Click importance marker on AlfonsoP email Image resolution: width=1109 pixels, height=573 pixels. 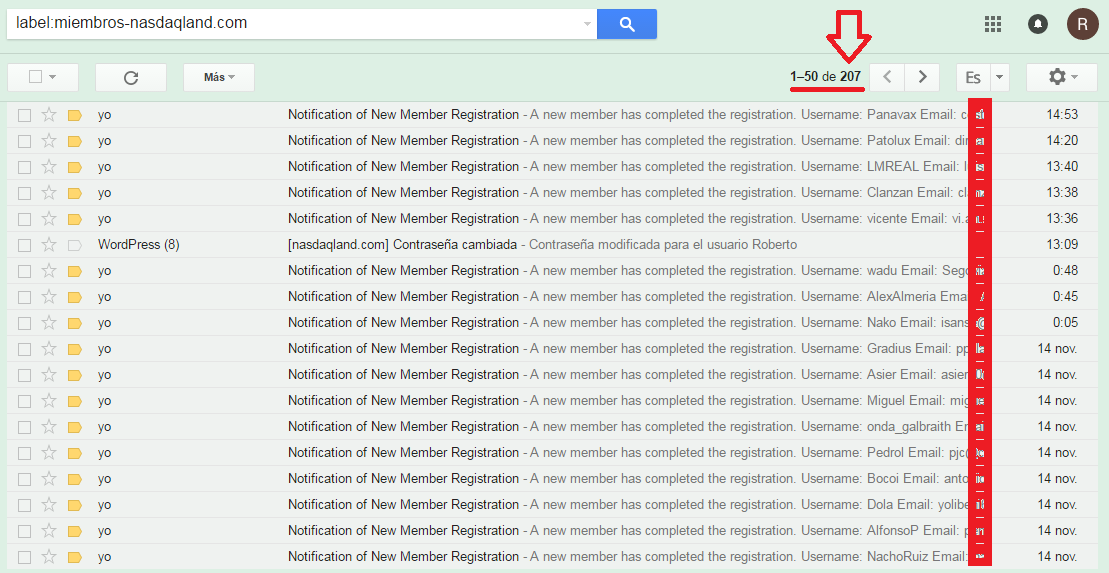click(75, 531)
